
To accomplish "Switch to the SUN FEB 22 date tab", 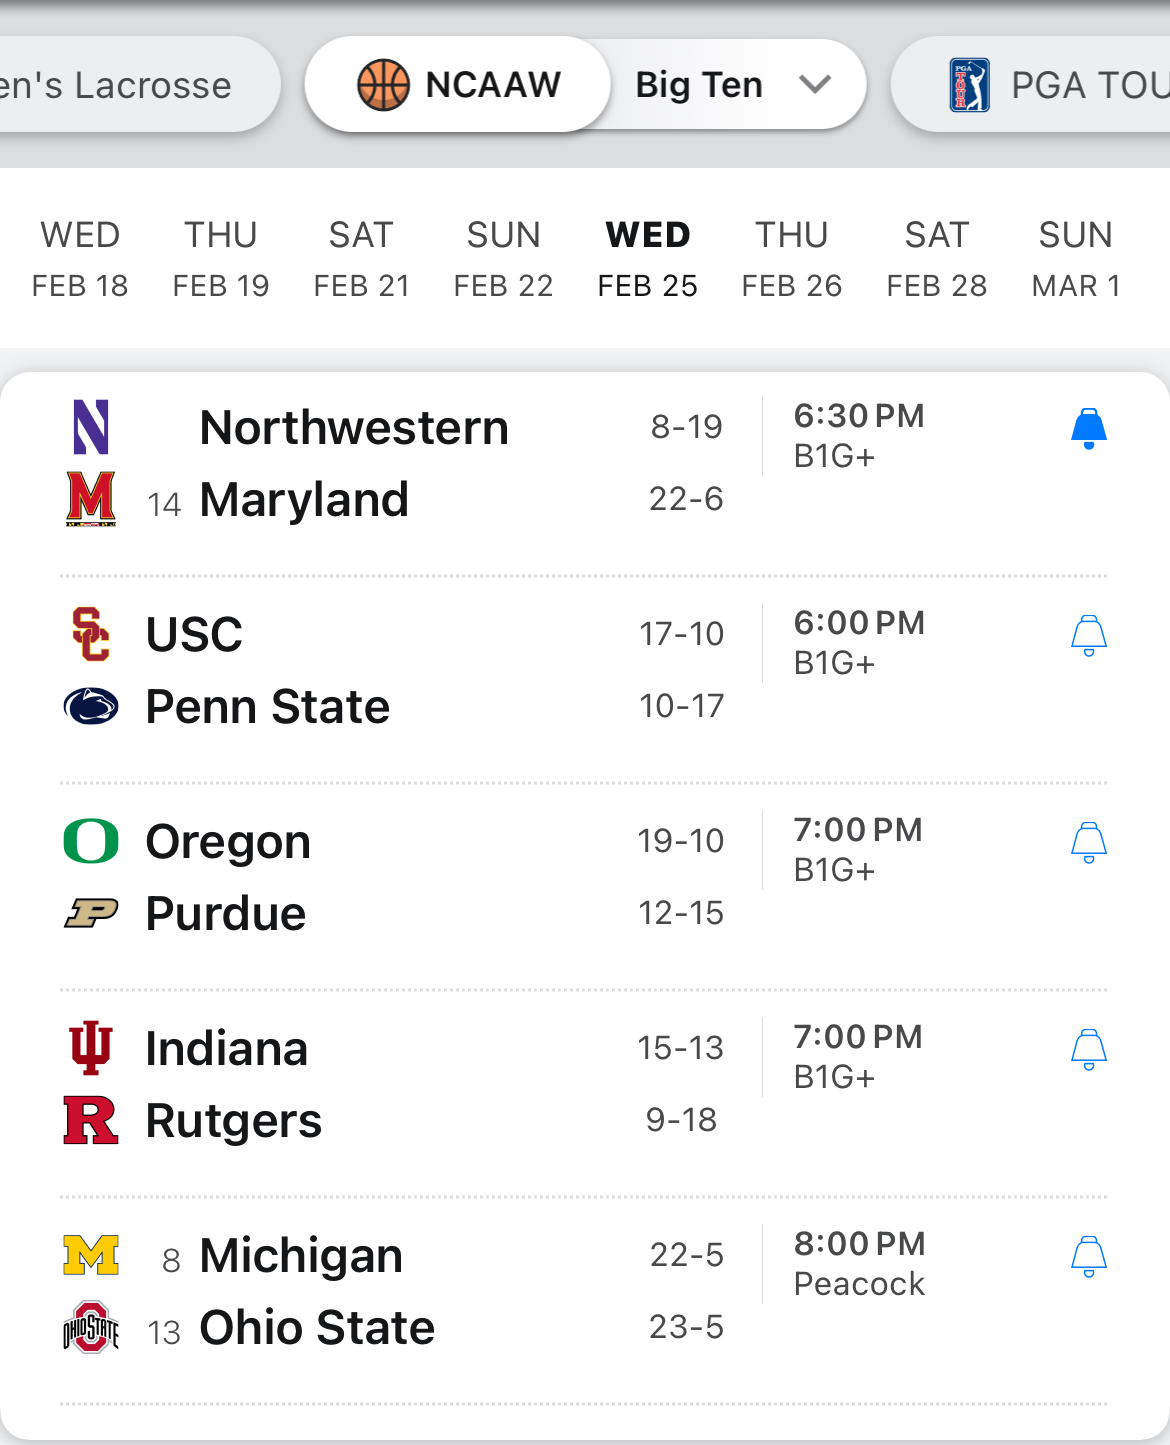I will pos(503,259).
